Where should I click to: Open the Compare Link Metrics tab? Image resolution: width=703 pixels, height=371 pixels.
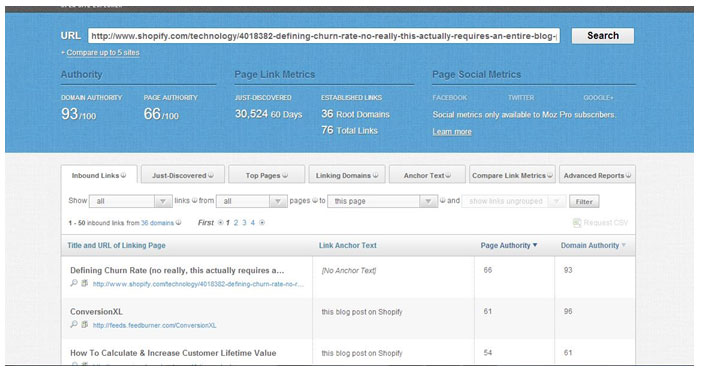coord(512,175)
